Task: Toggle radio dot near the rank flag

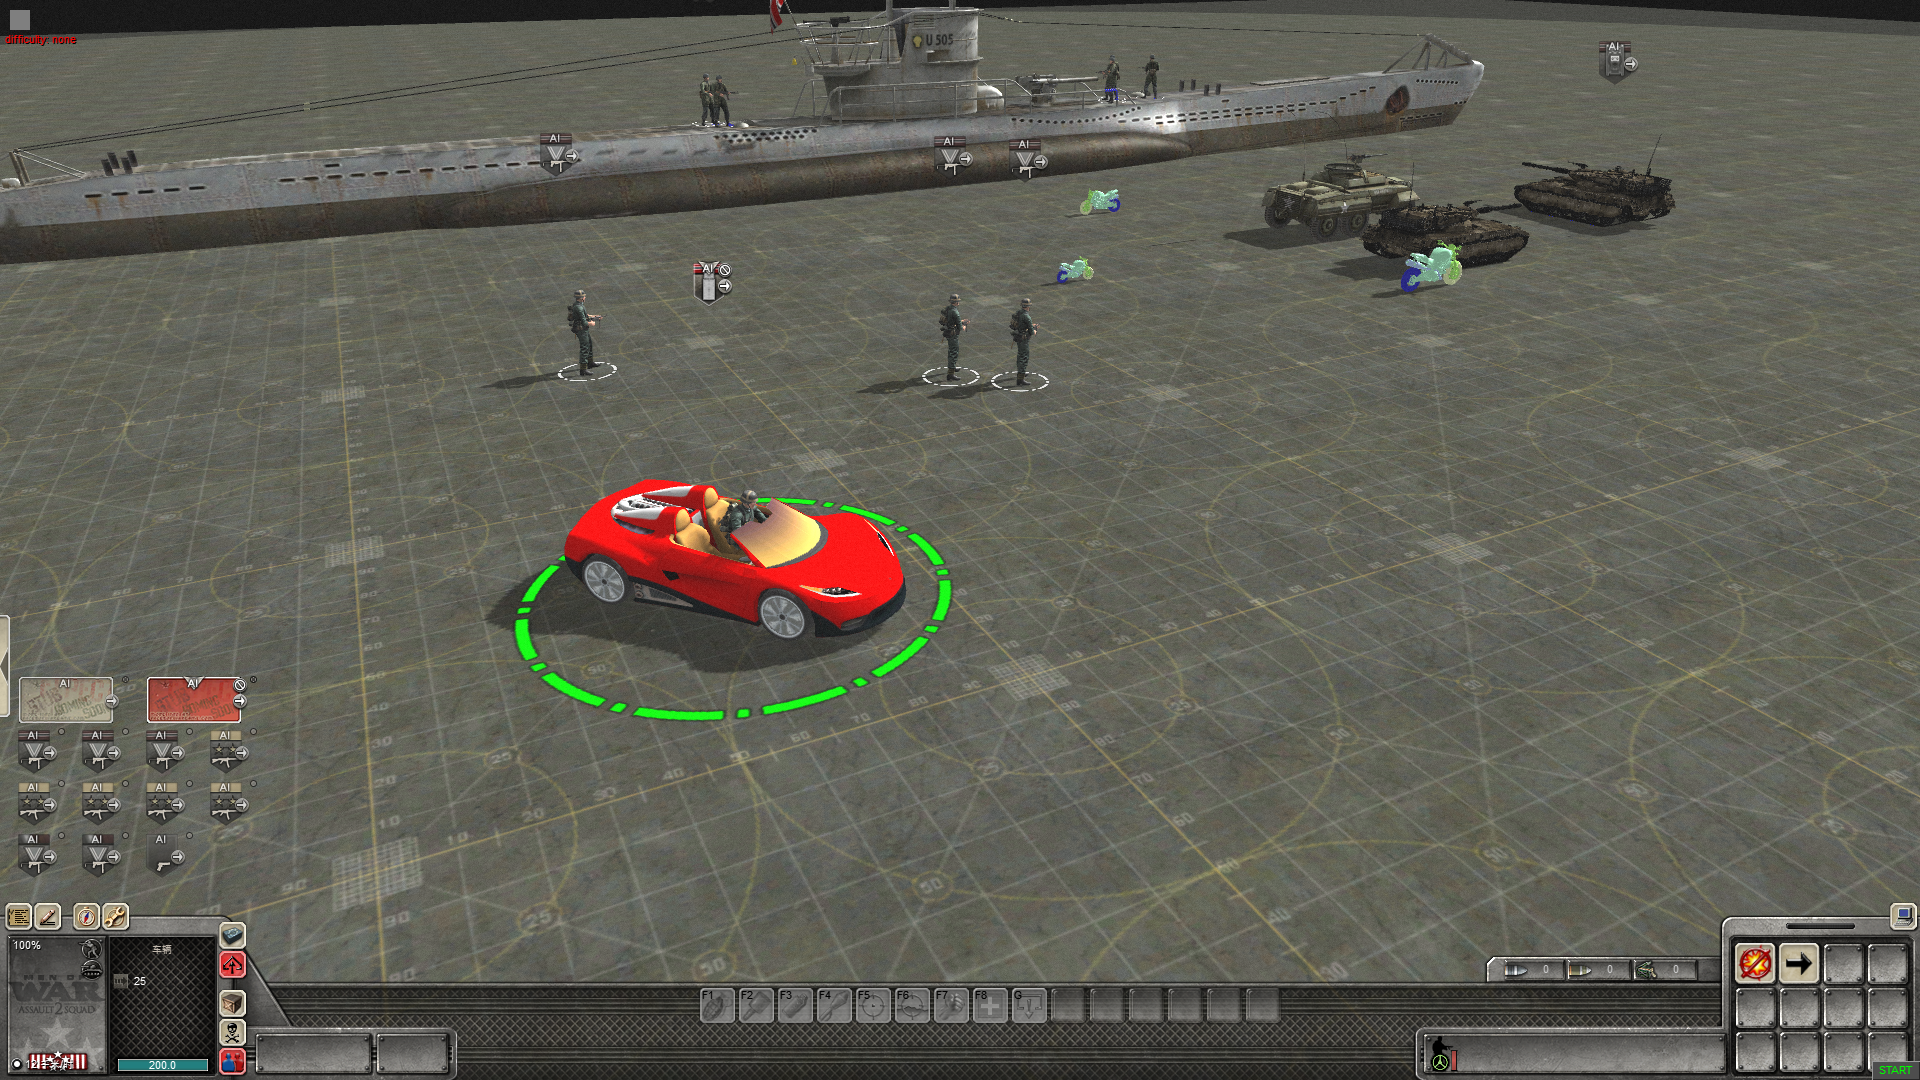Action: click(x=17, y=1063)
